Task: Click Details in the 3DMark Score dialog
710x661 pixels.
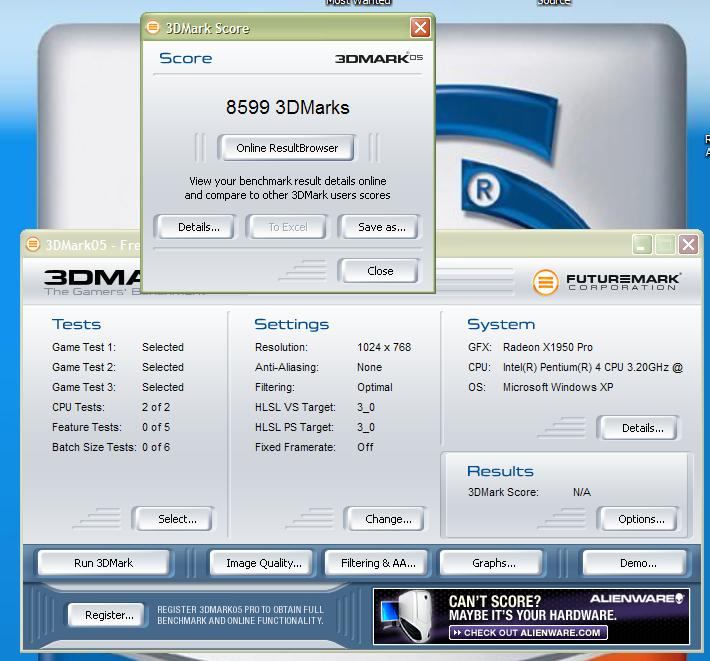Action: 195,227
